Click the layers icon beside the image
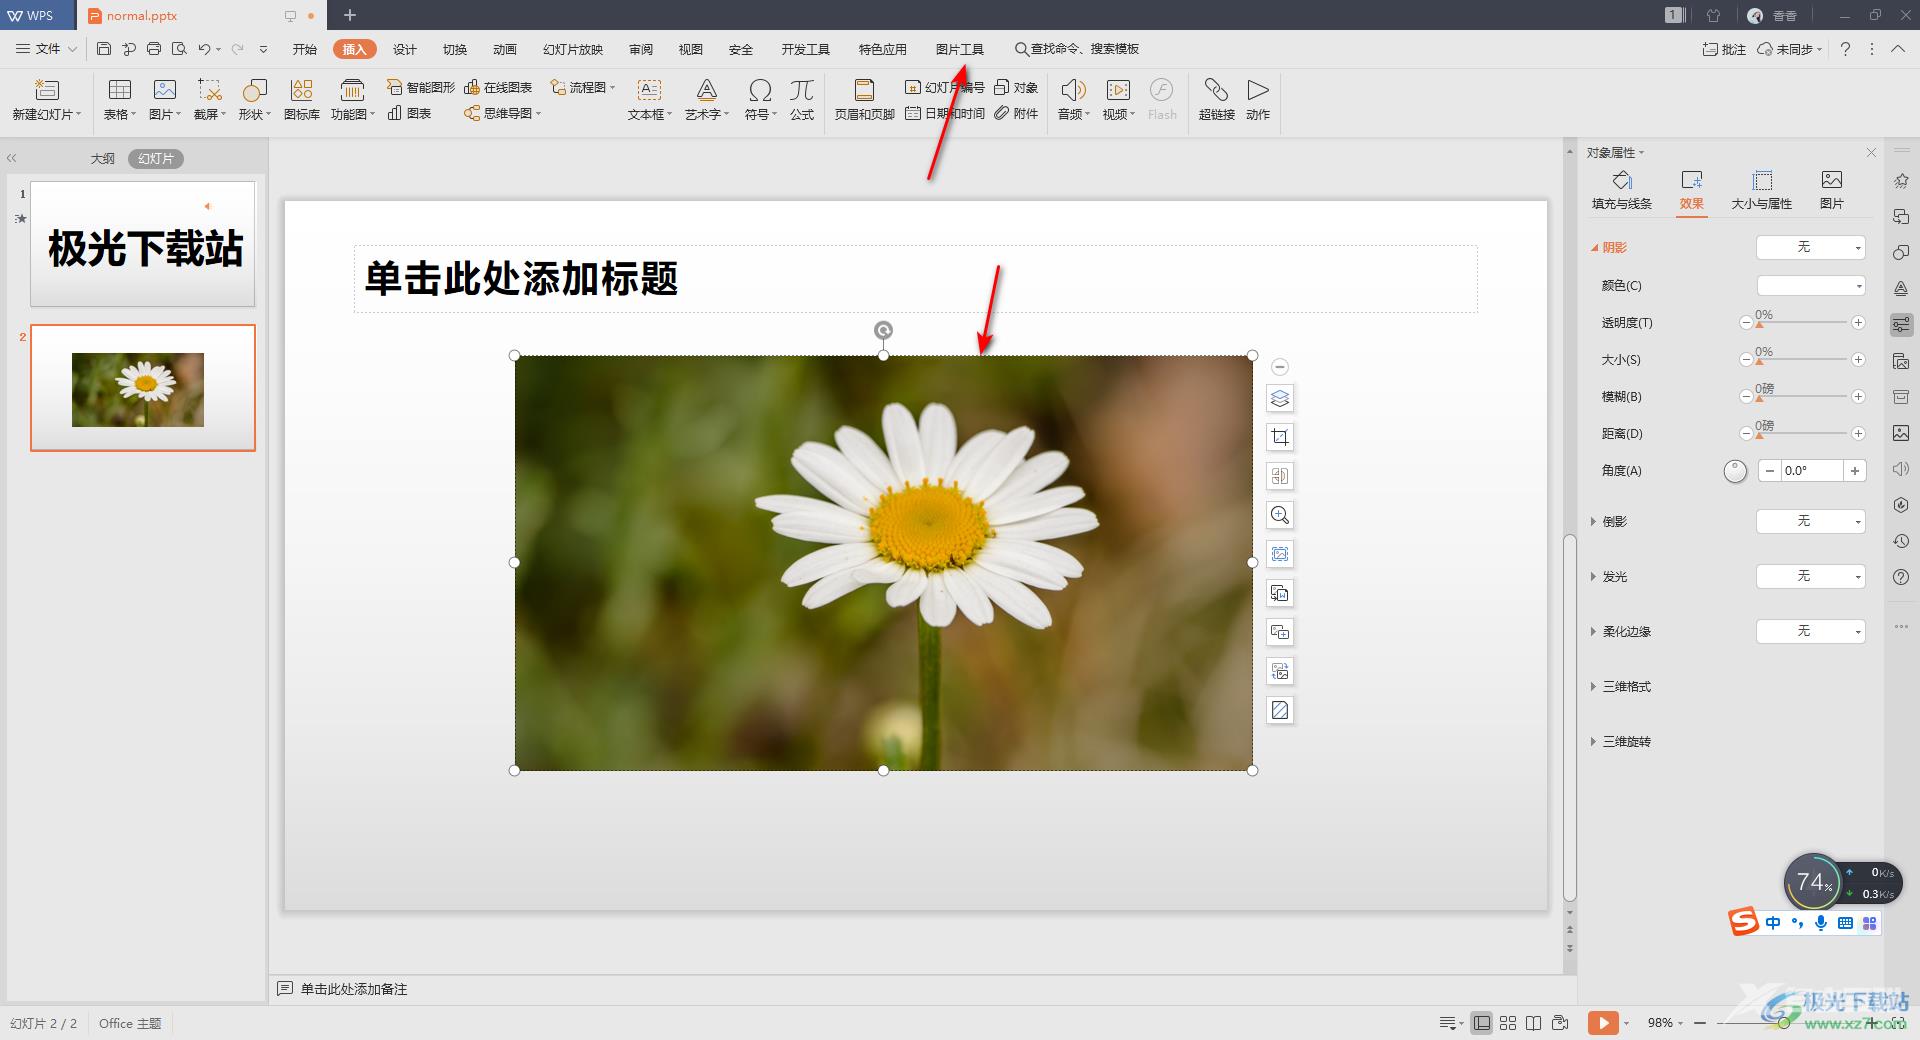 pos(1280,399)
